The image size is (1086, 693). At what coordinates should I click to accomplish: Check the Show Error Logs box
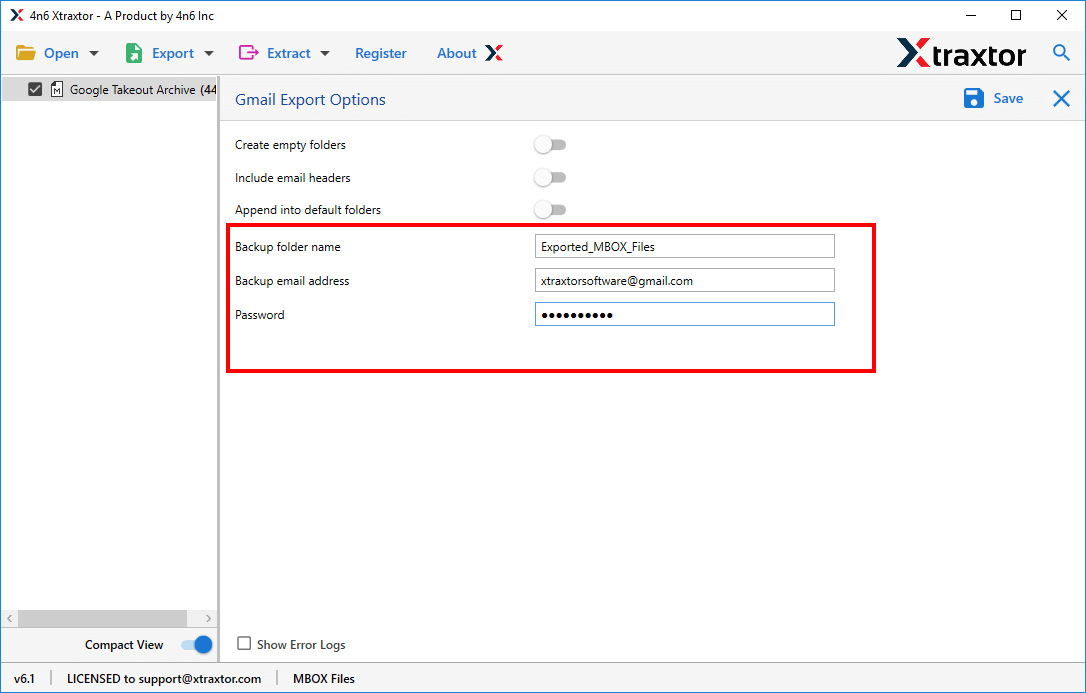[244, 644]
